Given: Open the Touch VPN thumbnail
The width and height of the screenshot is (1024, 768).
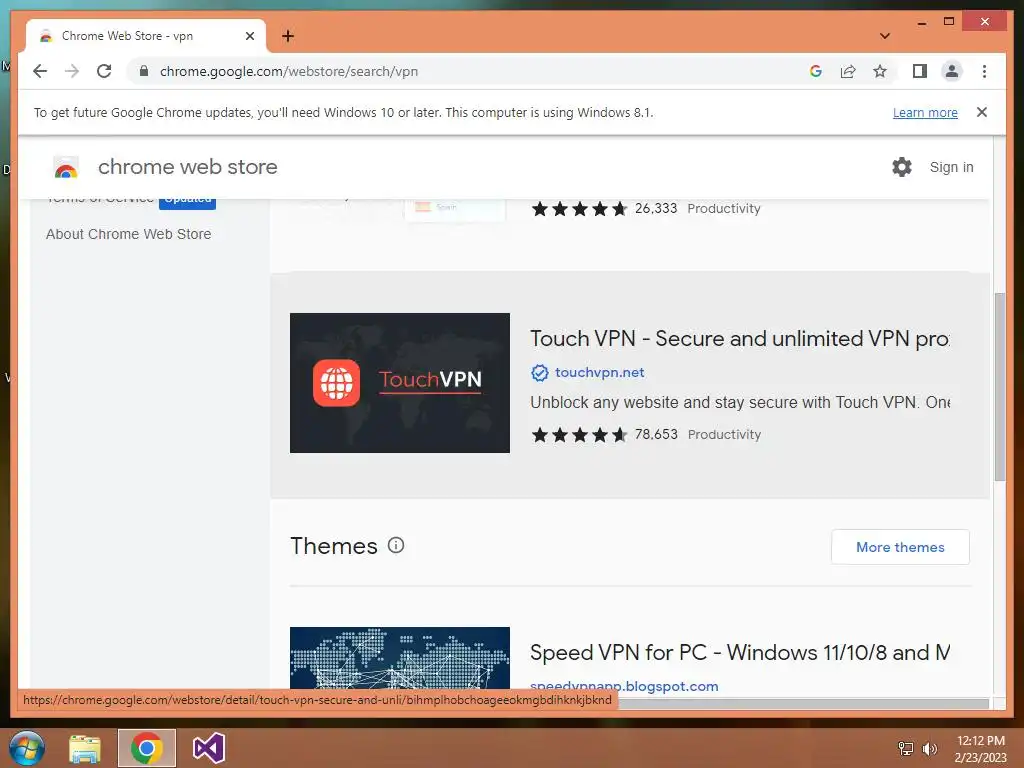Looking at the screenshot, I should [400, 383].
